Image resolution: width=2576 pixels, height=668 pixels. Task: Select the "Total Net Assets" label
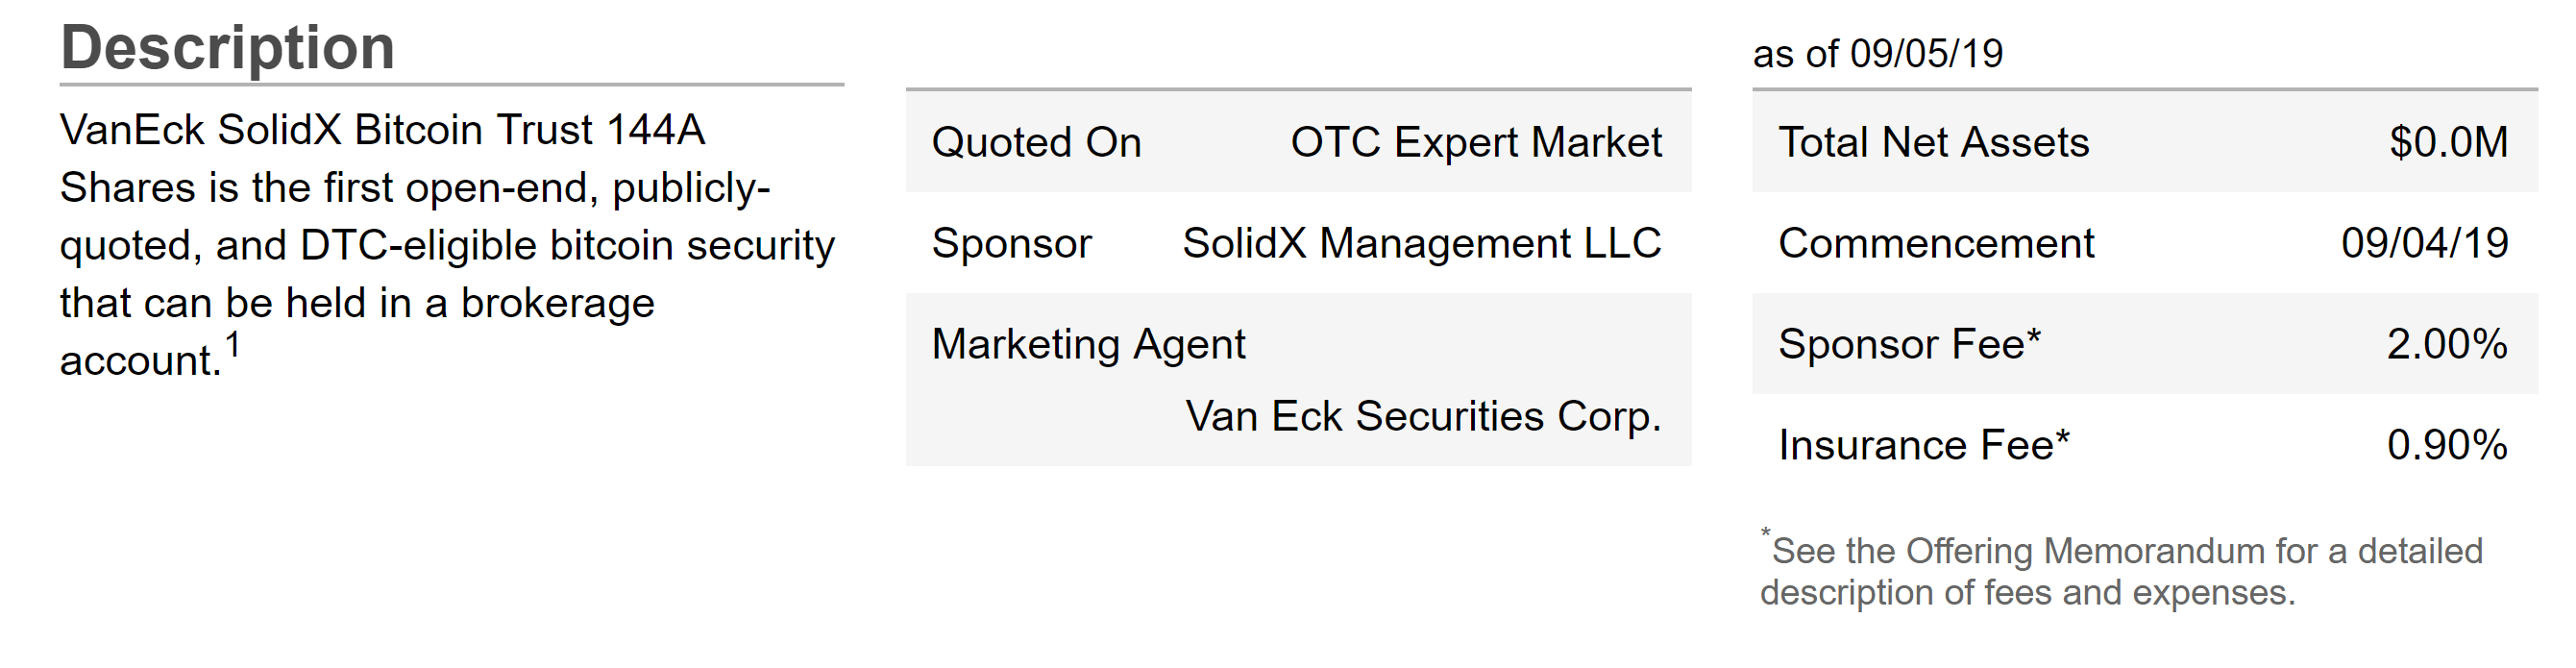coord(1933,143)
